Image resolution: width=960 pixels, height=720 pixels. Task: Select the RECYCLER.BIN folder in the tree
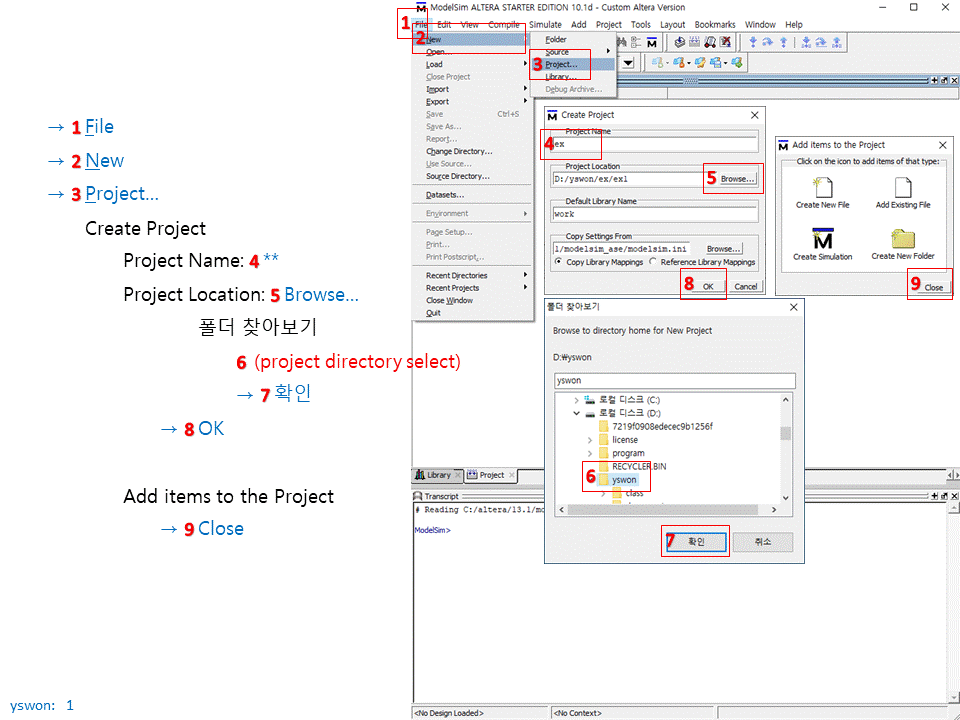632,467
